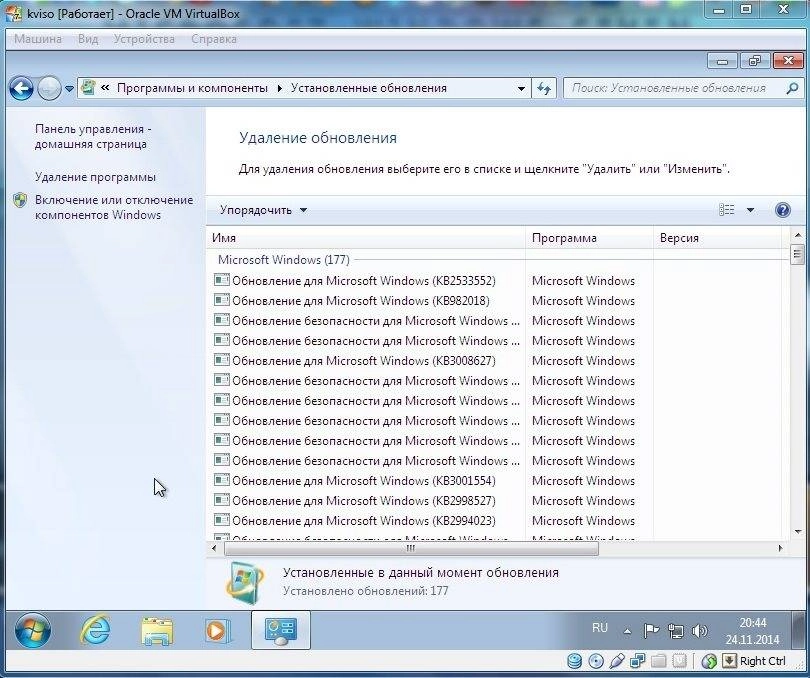
Task: Click VirtualBox hard disk status icon
Action: 574,661
